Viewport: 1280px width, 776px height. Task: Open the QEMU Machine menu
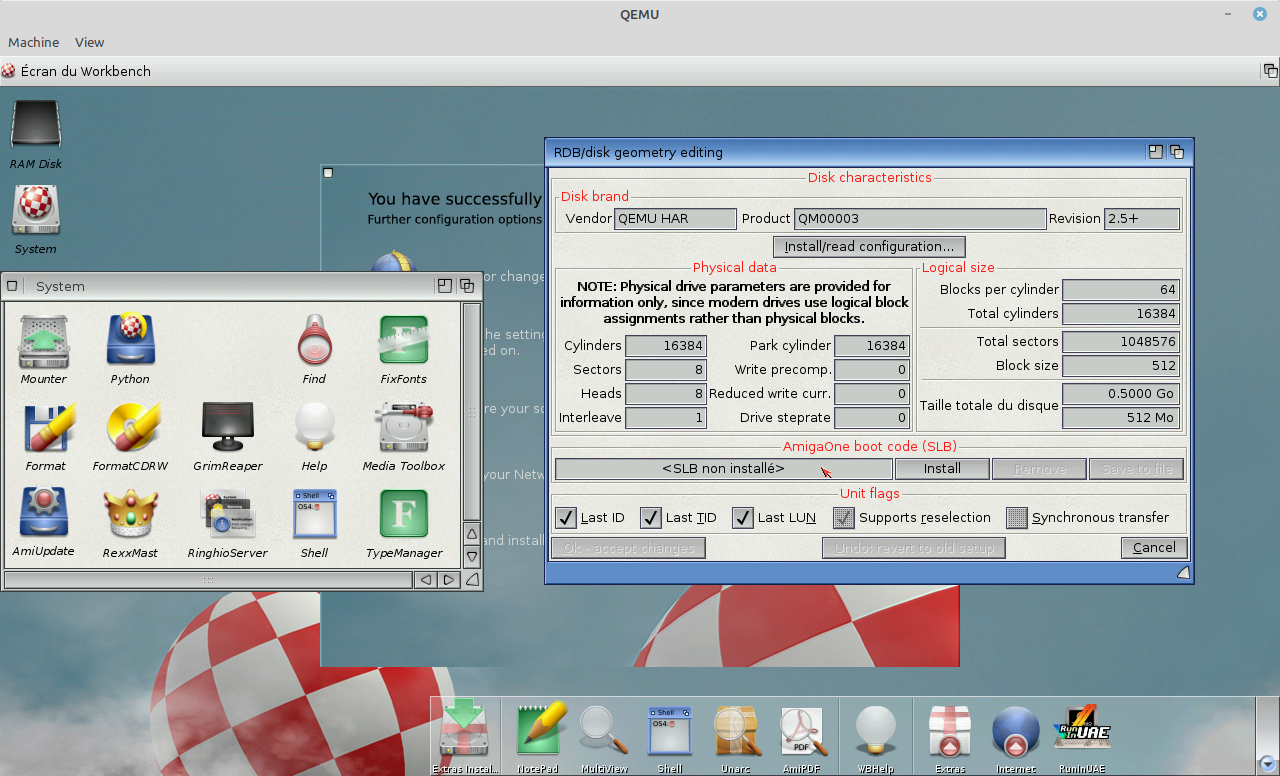[x=33, y=42]
